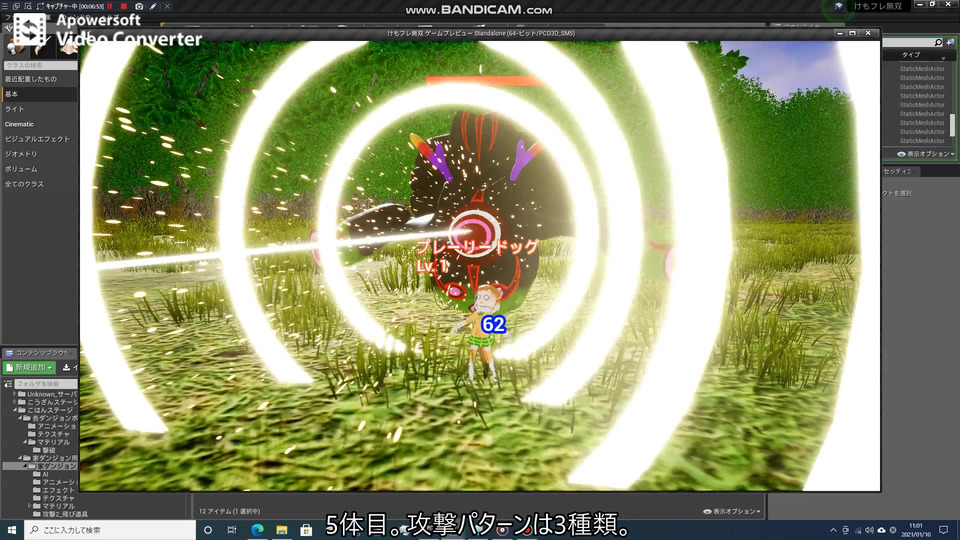Collapse the こはんステージ folder
This screenshot has width=960, height=540.
tap(15, 410)
